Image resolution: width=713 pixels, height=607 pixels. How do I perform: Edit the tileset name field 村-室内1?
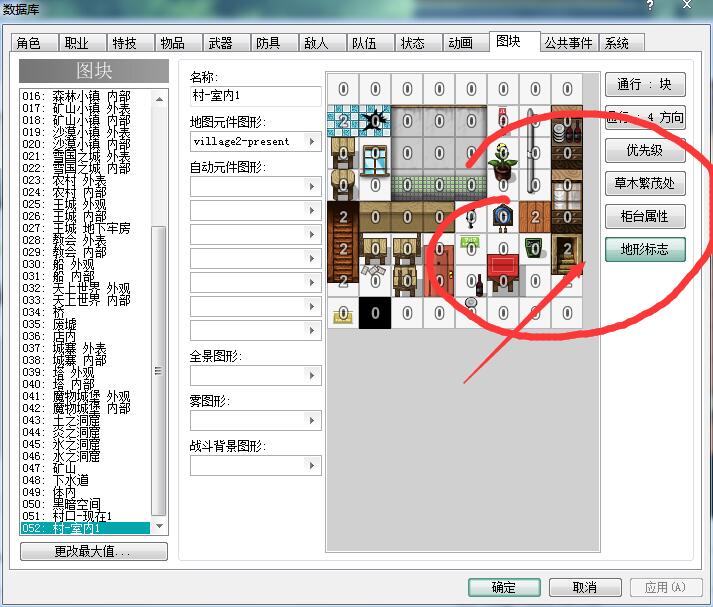256,96
